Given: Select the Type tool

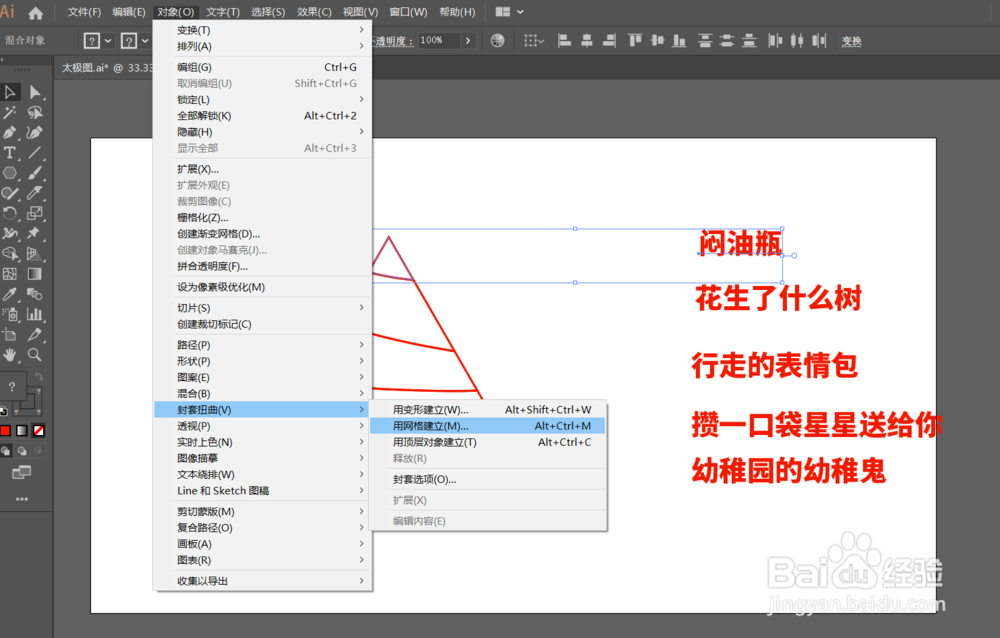Looking at the screenshot, I should point(10,153).
